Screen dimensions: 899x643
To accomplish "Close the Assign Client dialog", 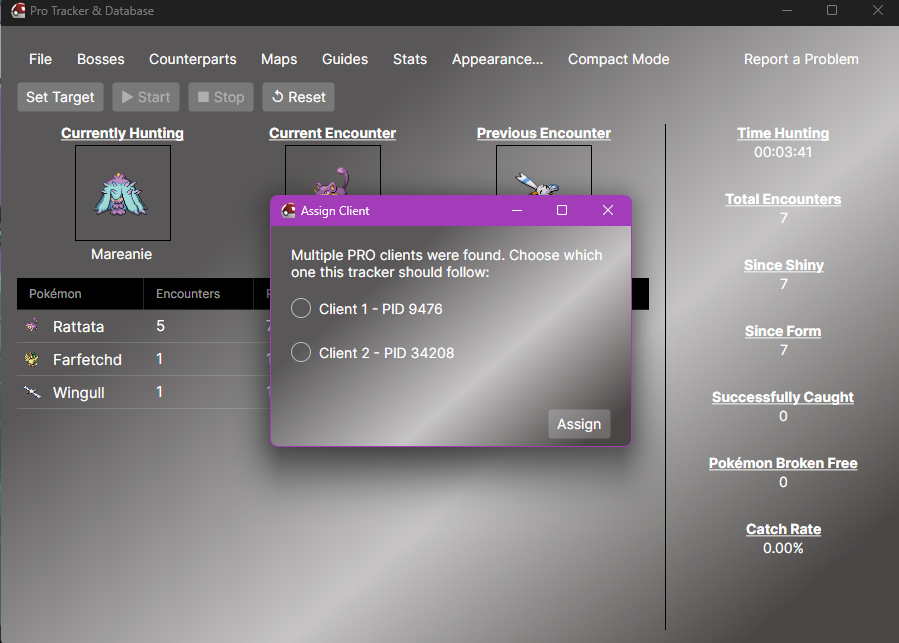I will pyautogui.click(x=608, y=211).
